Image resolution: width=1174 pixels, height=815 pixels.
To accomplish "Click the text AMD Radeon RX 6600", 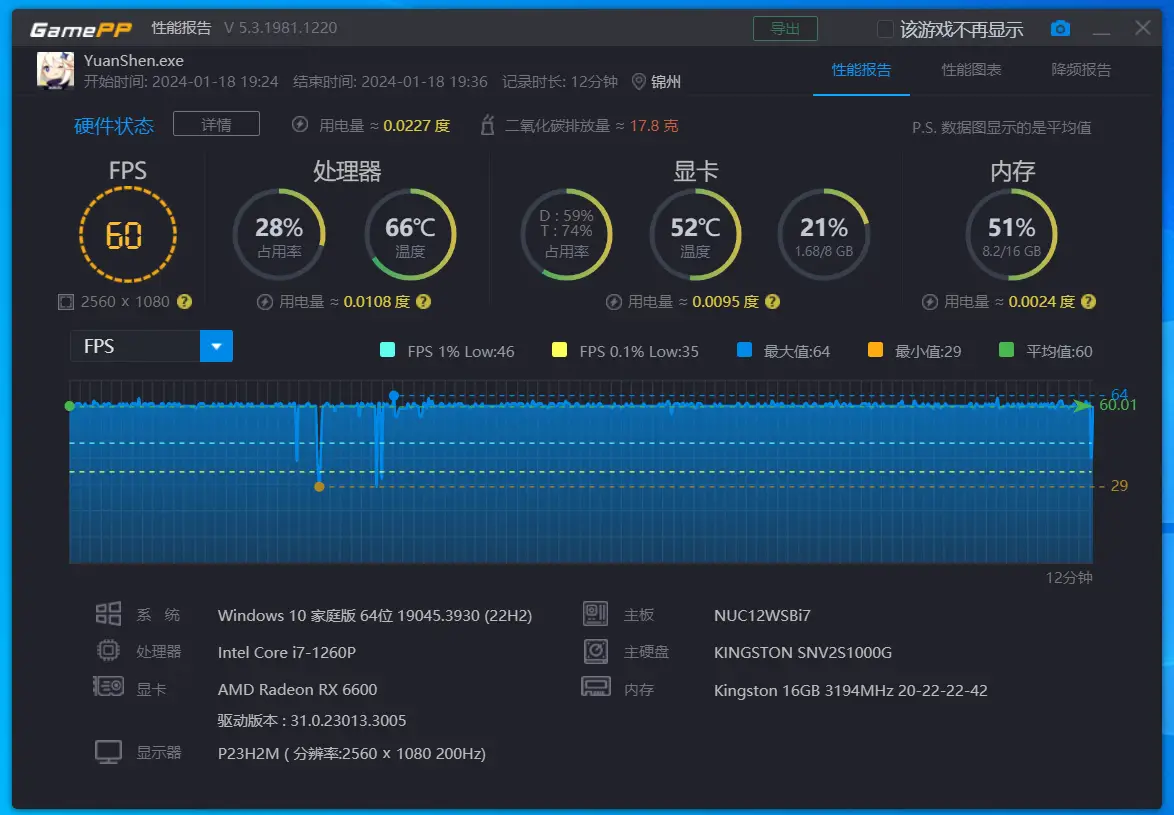I will click(297, 689).
